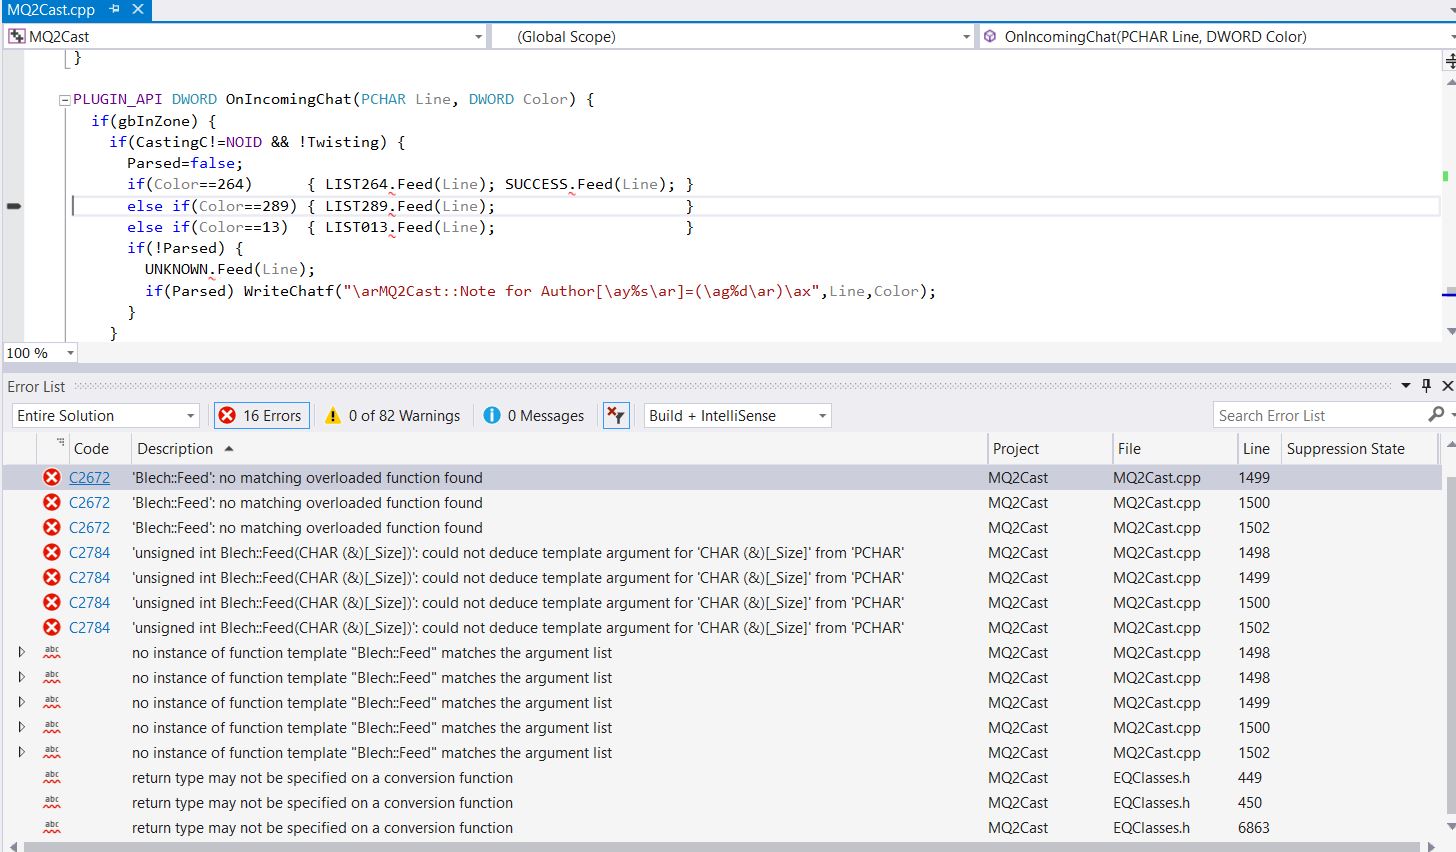Click the split editor handle icon
Viewport: 1456px width, 852px height.
(1449, 61)
